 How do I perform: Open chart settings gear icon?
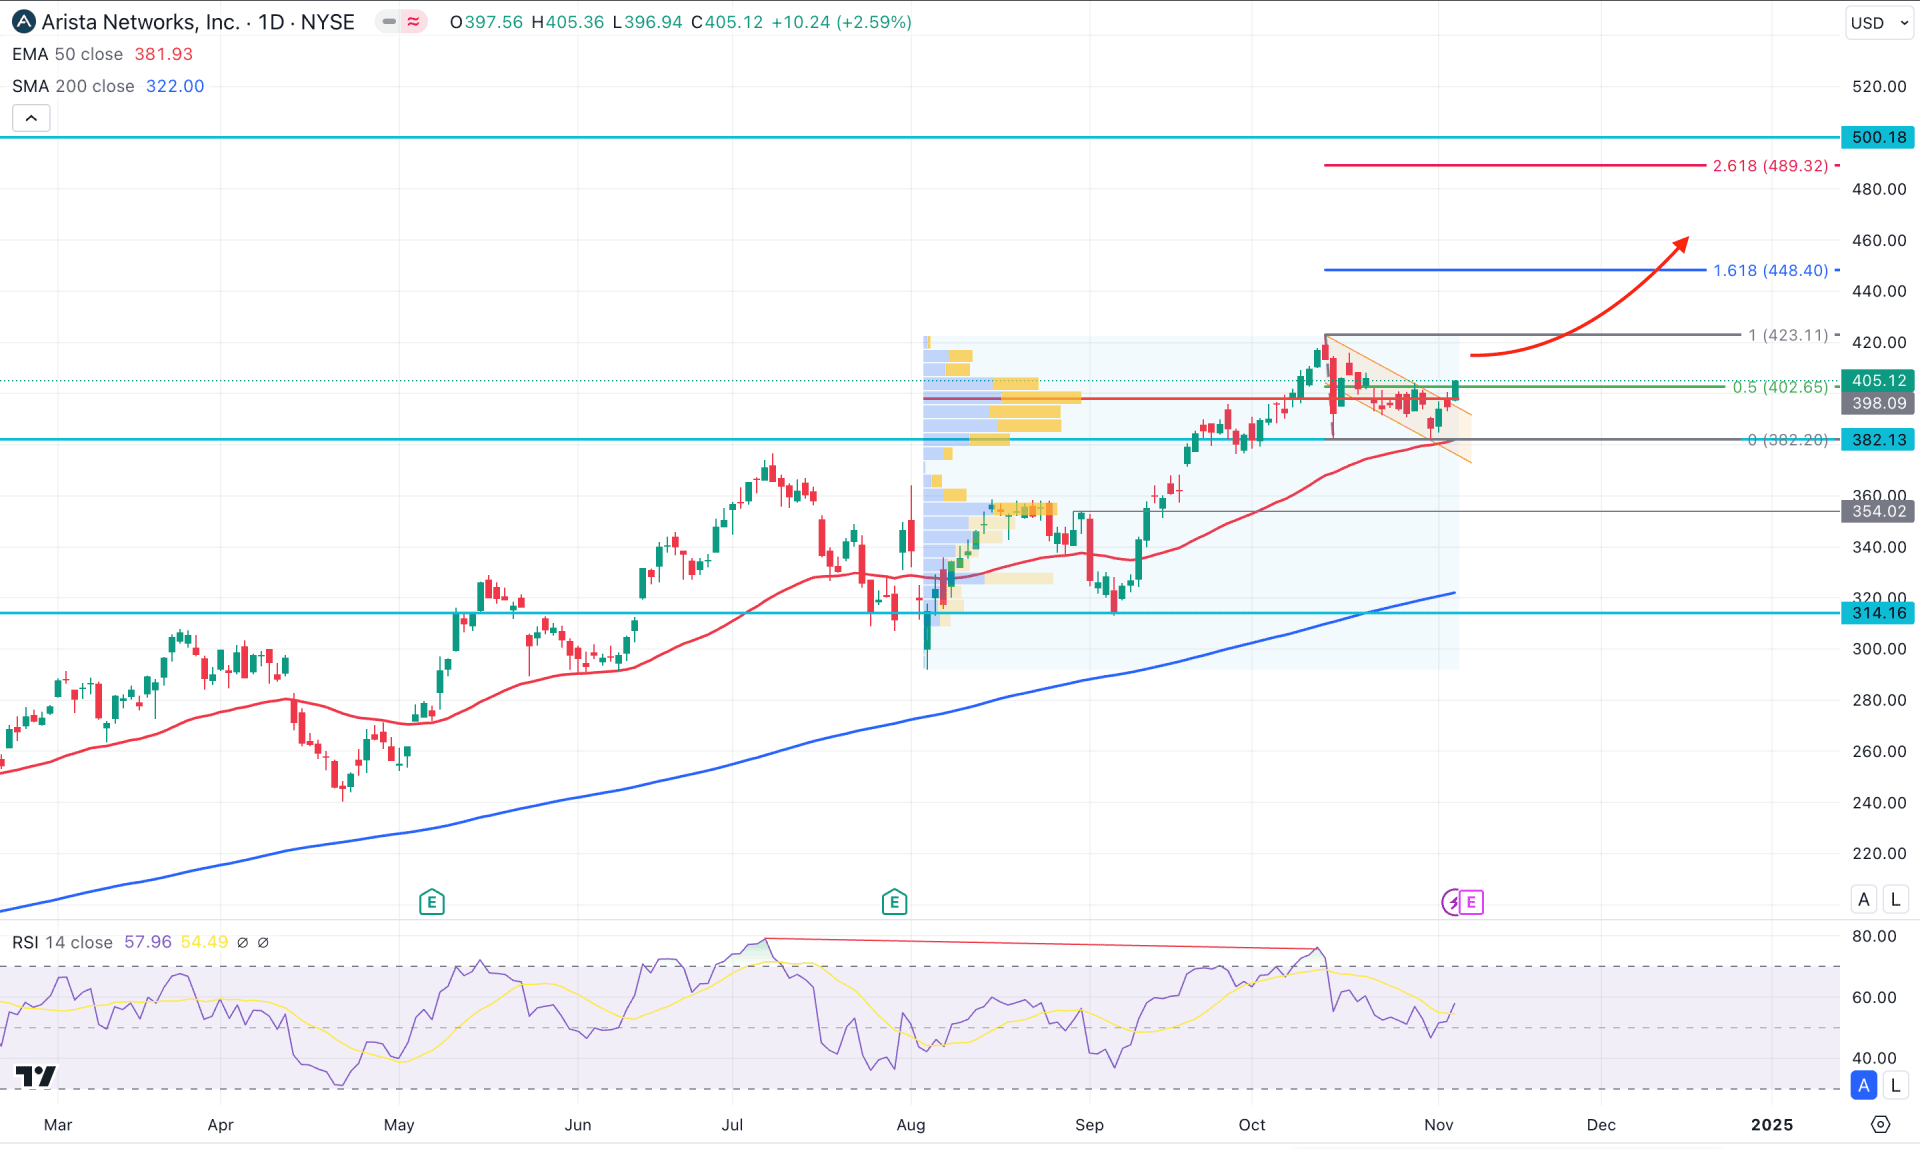[x=1880, y=1125]
